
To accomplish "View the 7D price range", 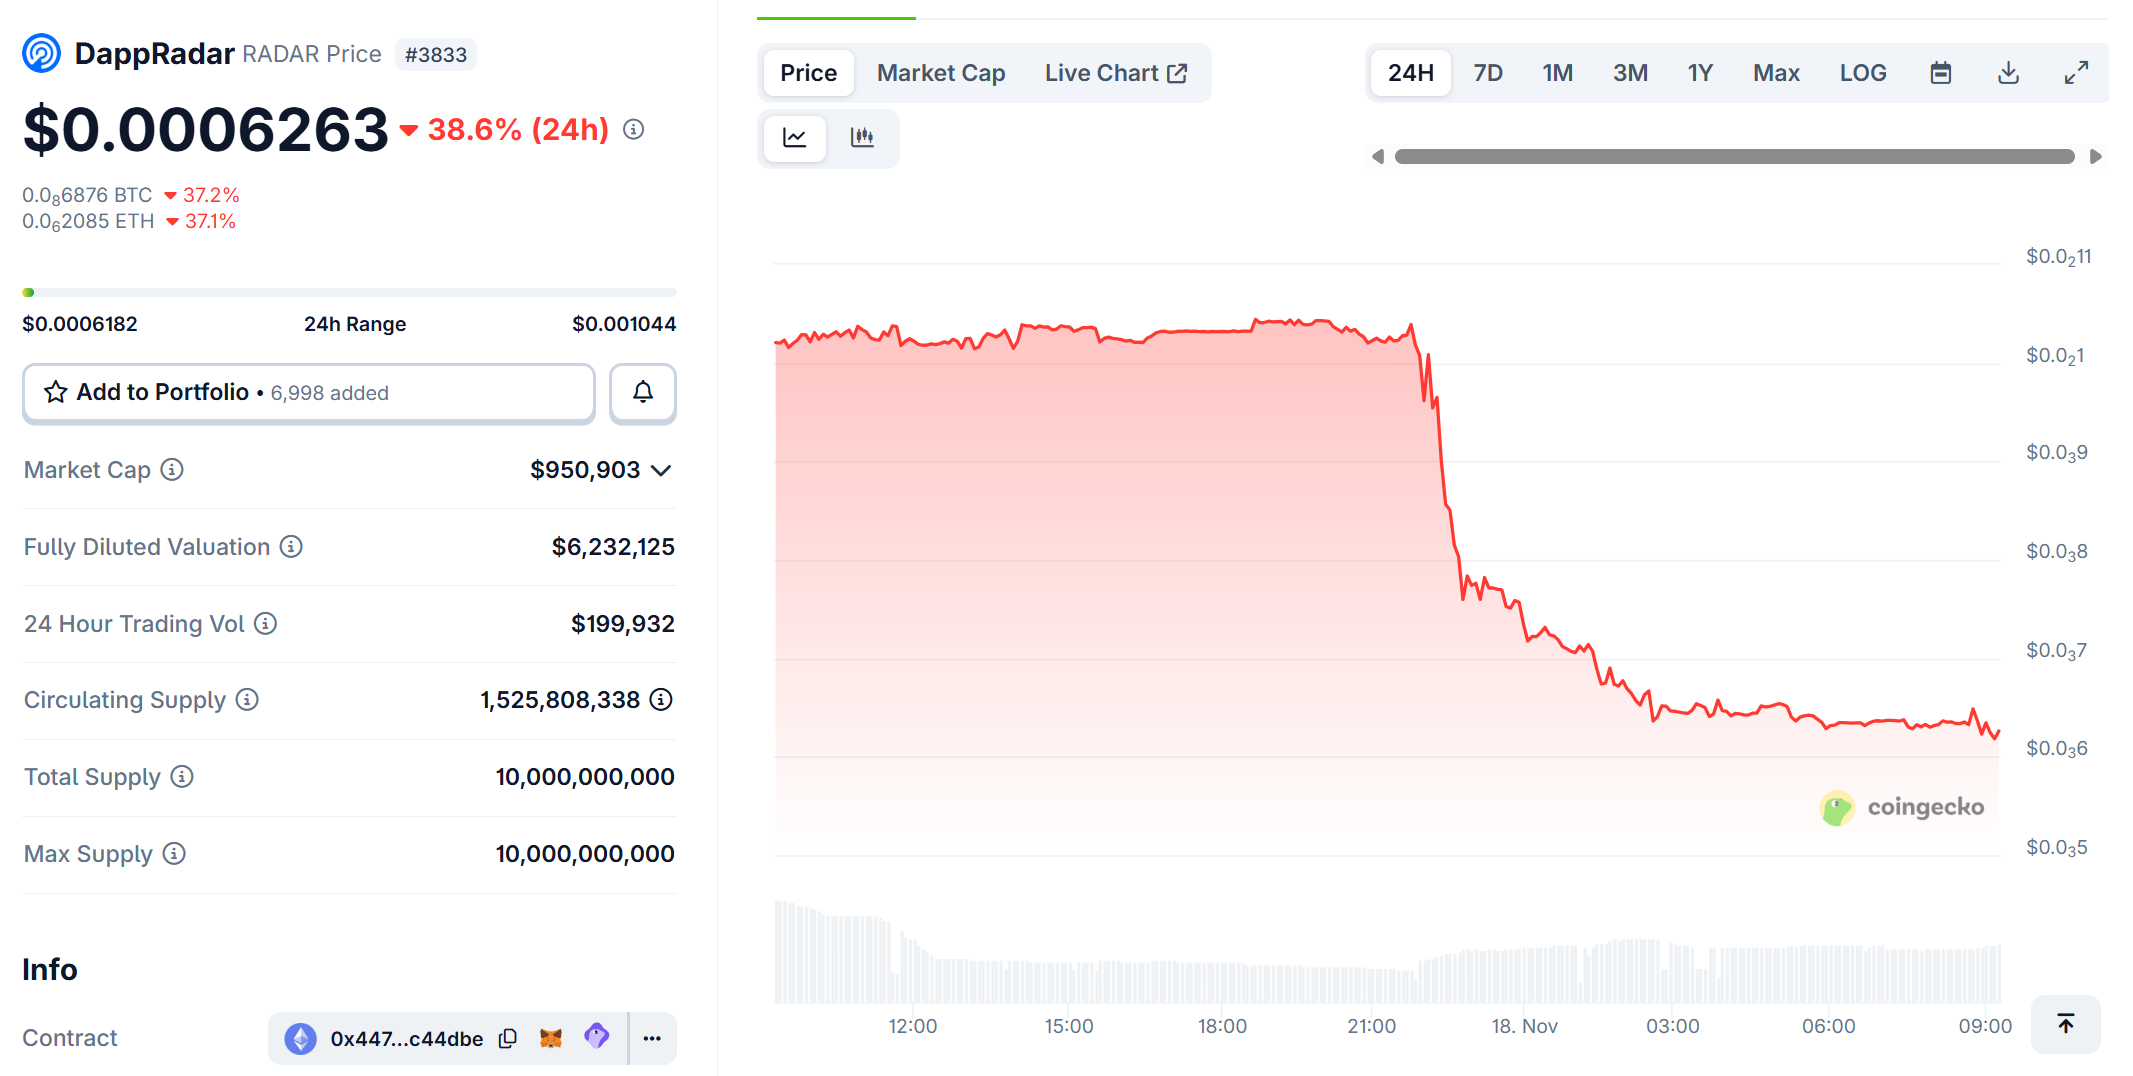I will pos(1487,72).
